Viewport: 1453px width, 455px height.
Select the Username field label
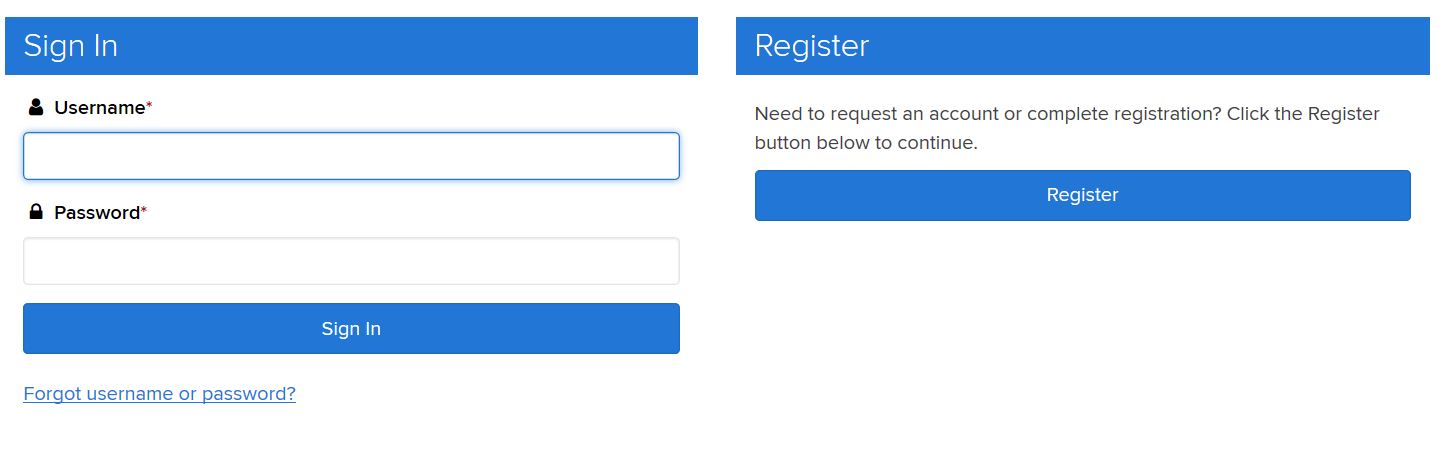pos(100,107)
